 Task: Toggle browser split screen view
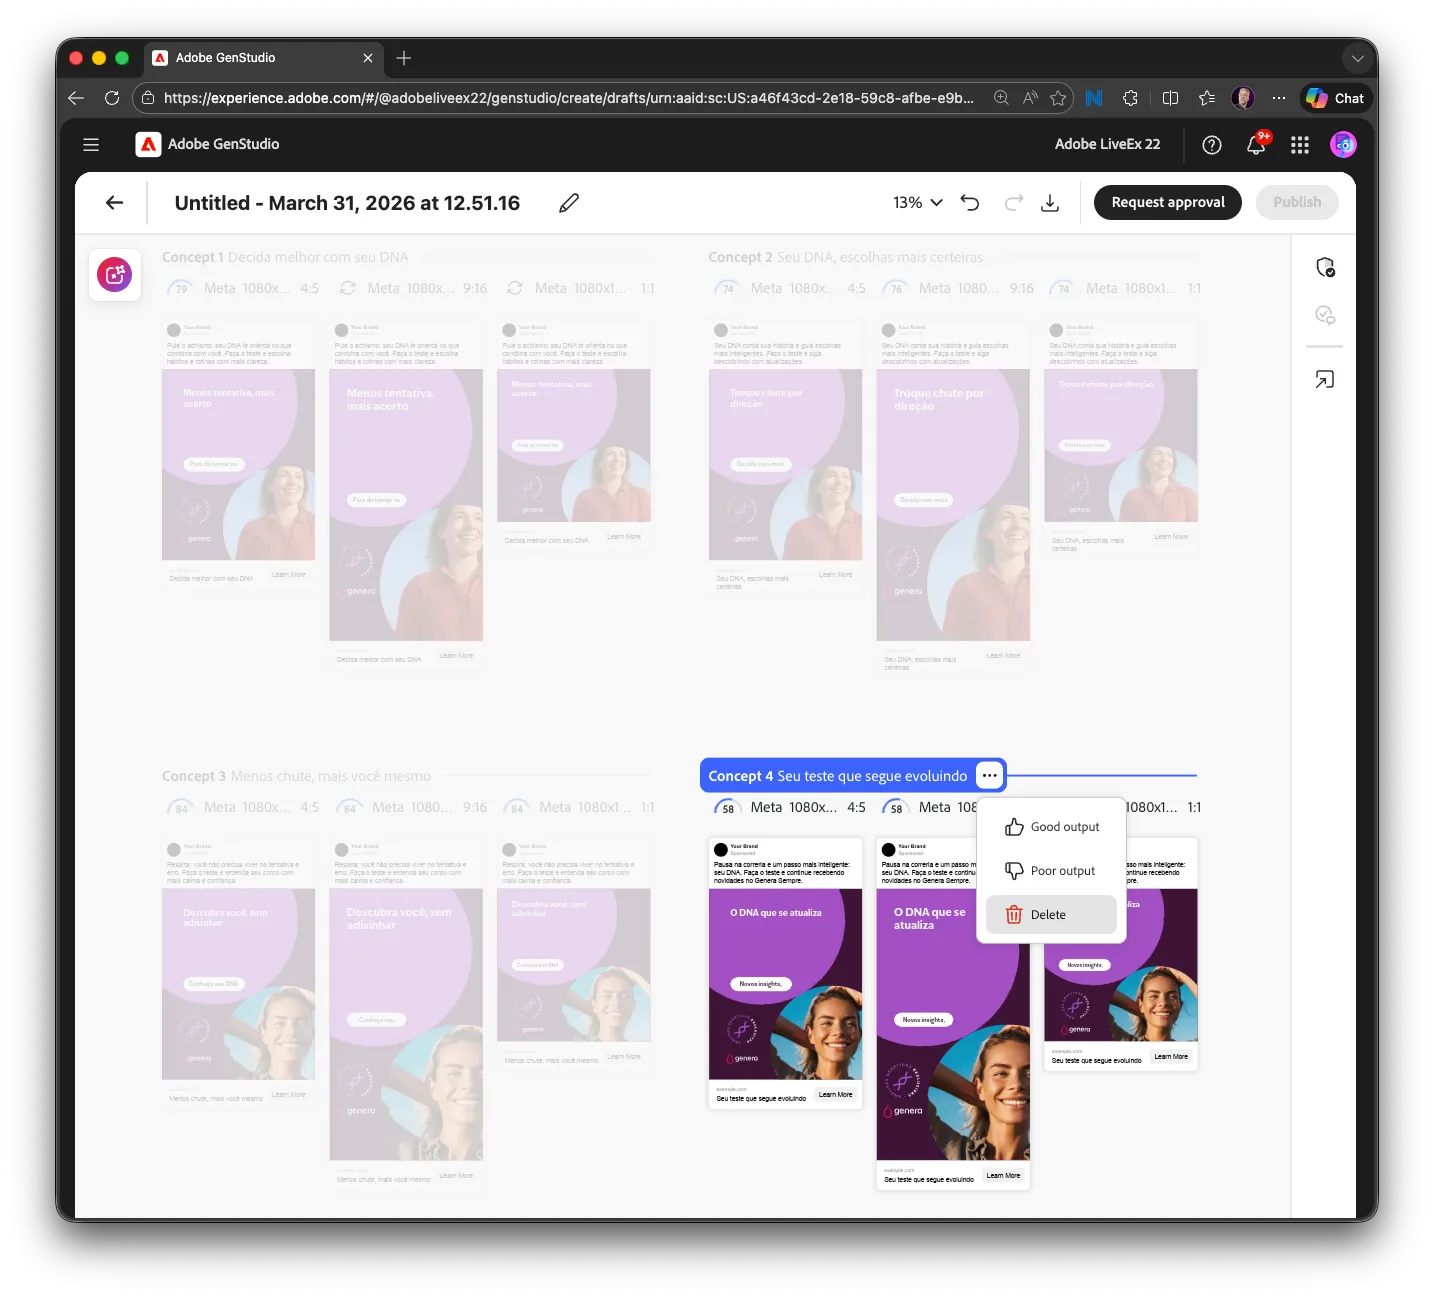[1170, 98]
